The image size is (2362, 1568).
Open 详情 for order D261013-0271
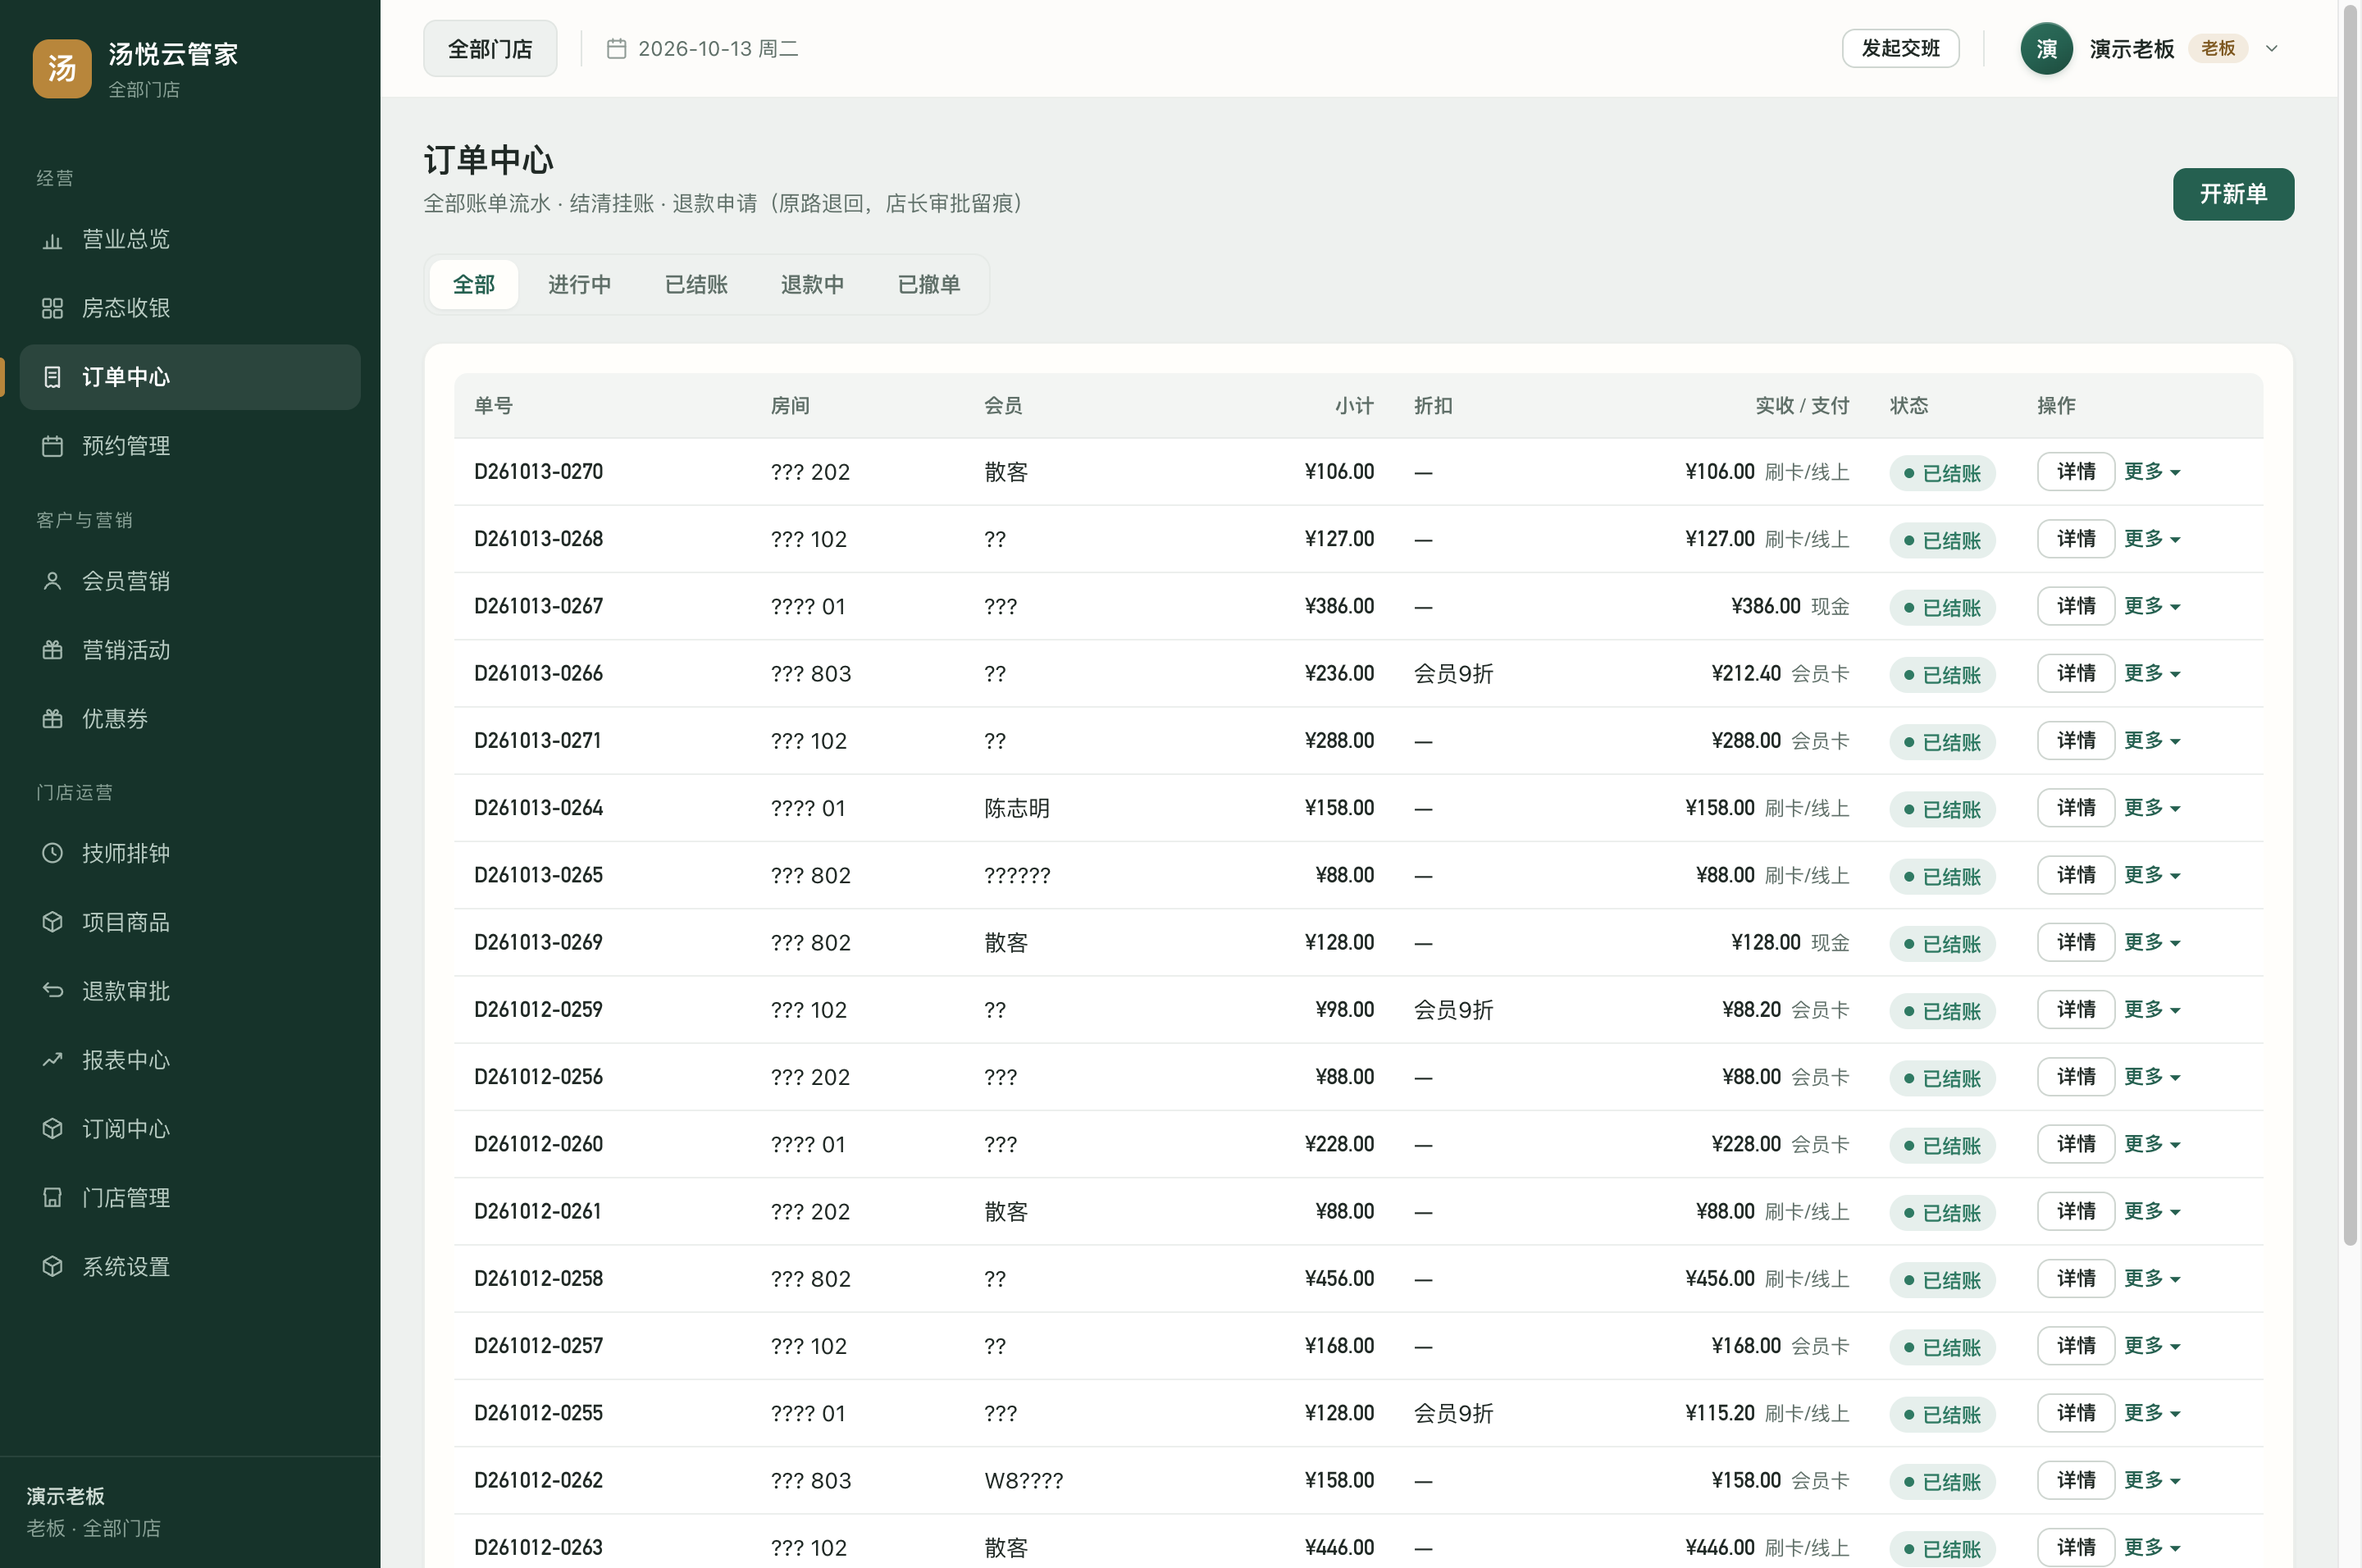click(x=2076, y=741)
